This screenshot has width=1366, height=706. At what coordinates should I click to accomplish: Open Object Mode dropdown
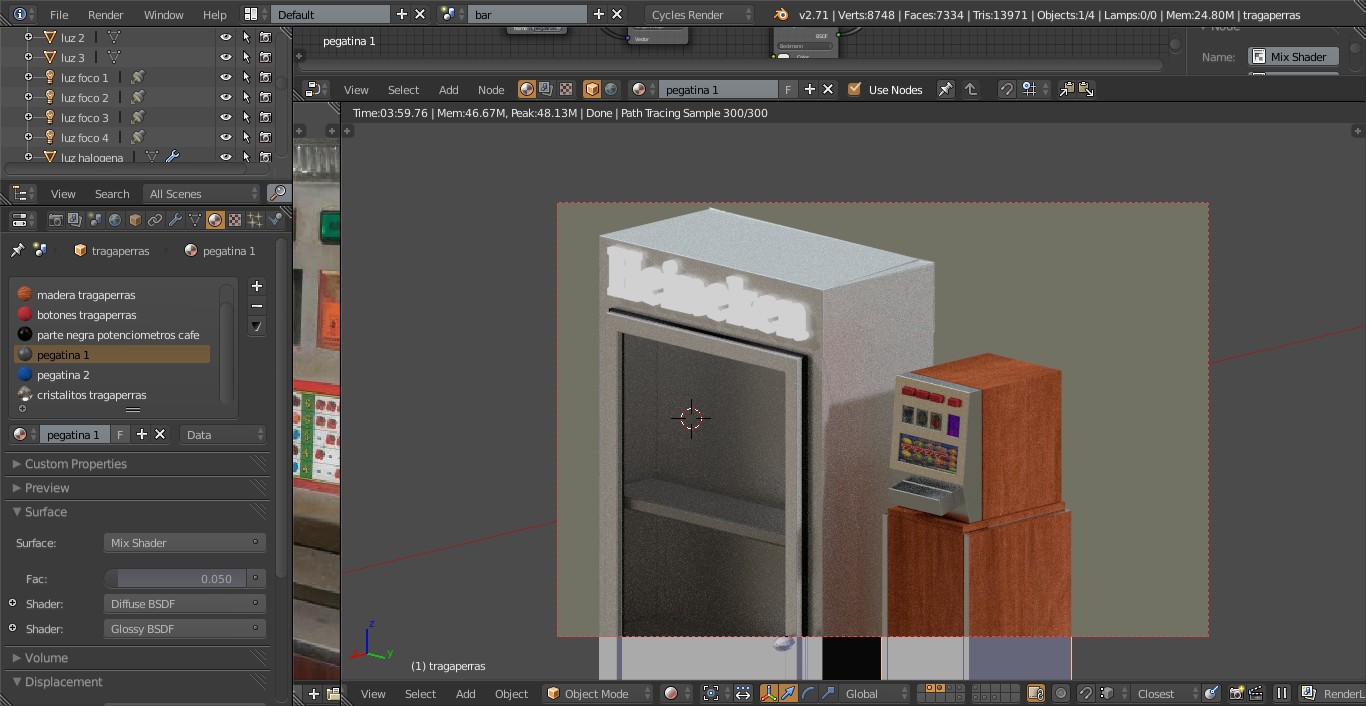click(x=599, y=693)
